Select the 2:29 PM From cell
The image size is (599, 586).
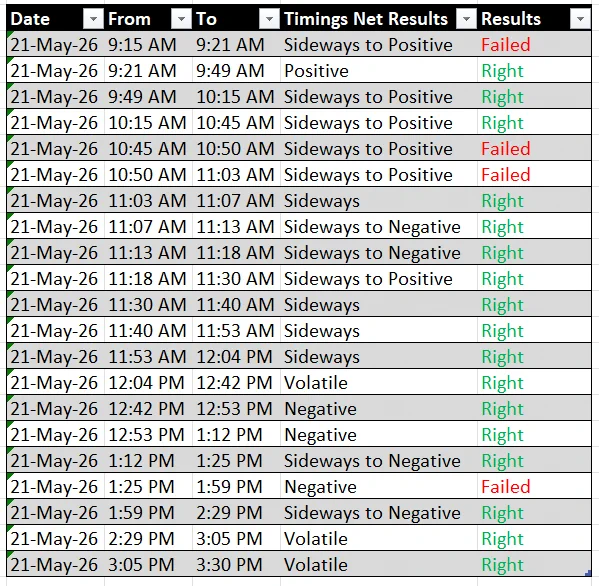coord(148,538)
